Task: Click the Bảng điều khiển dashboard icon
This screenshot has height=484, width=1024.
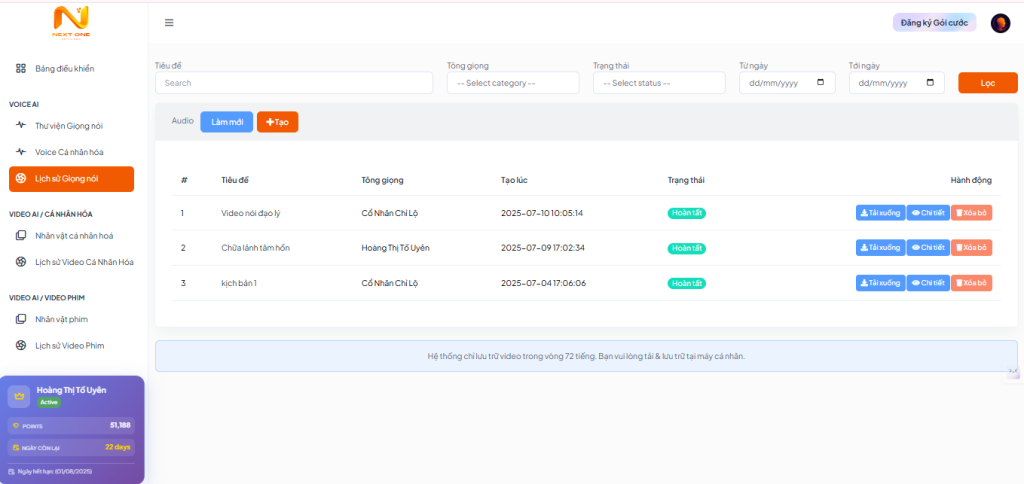Action: pos(21,68)
